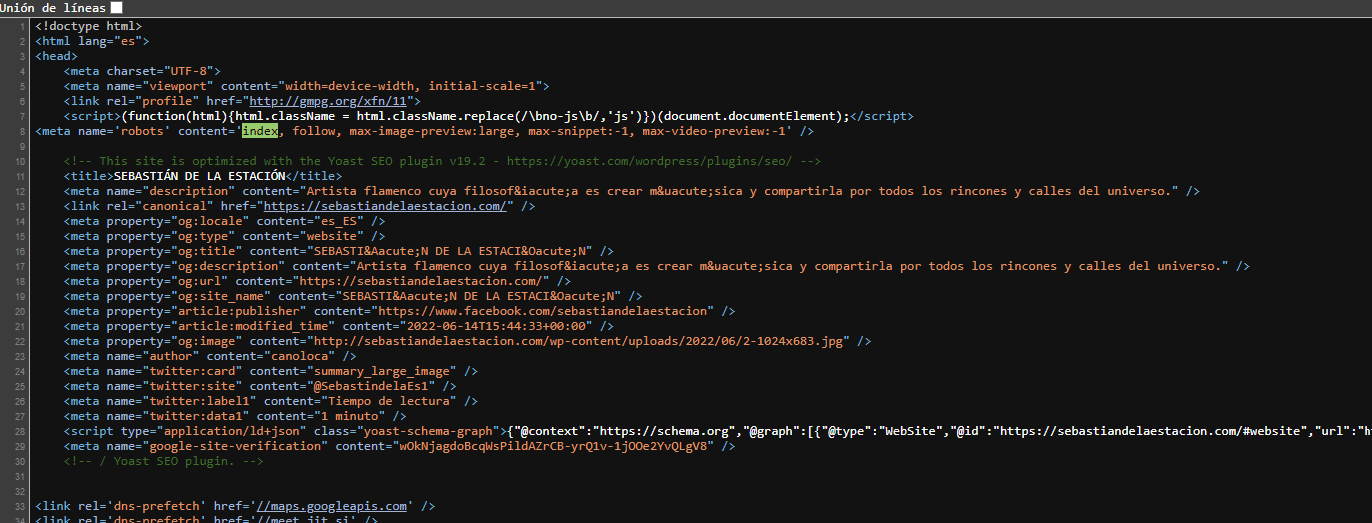This screenshot has height=523, width=1372.
Task: Click the meta charset="UTF-8" line
Action: [x=142, y=71]
